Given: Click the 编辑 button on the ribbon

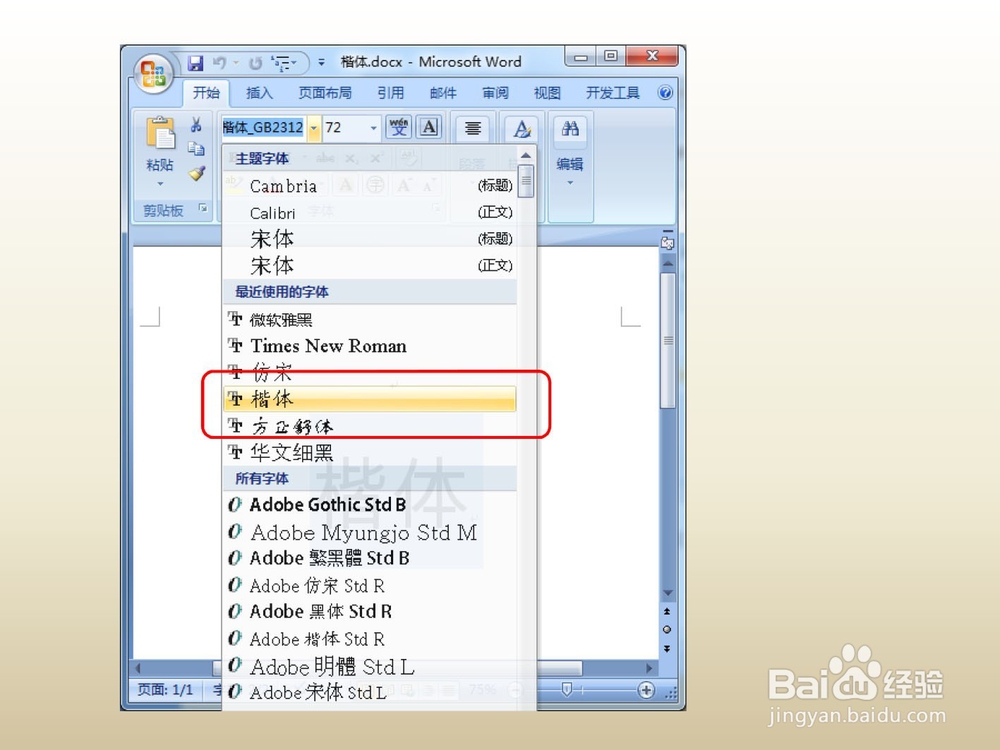Looking at the screenshot, I should 569,165.
